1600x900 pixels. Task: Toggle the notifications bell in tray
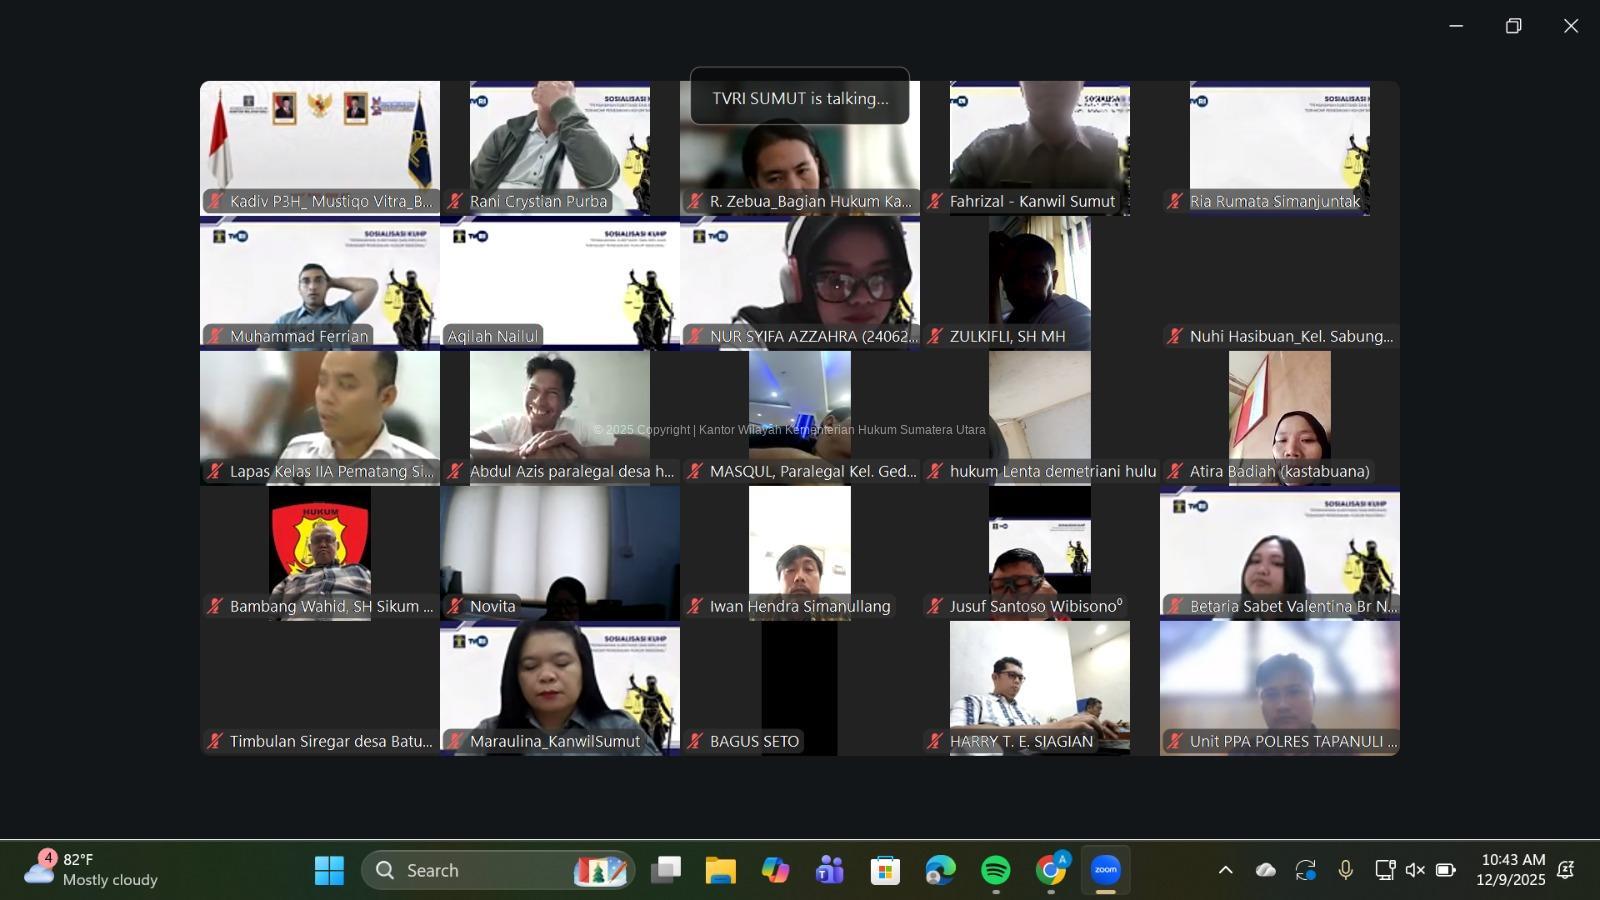1566,870
